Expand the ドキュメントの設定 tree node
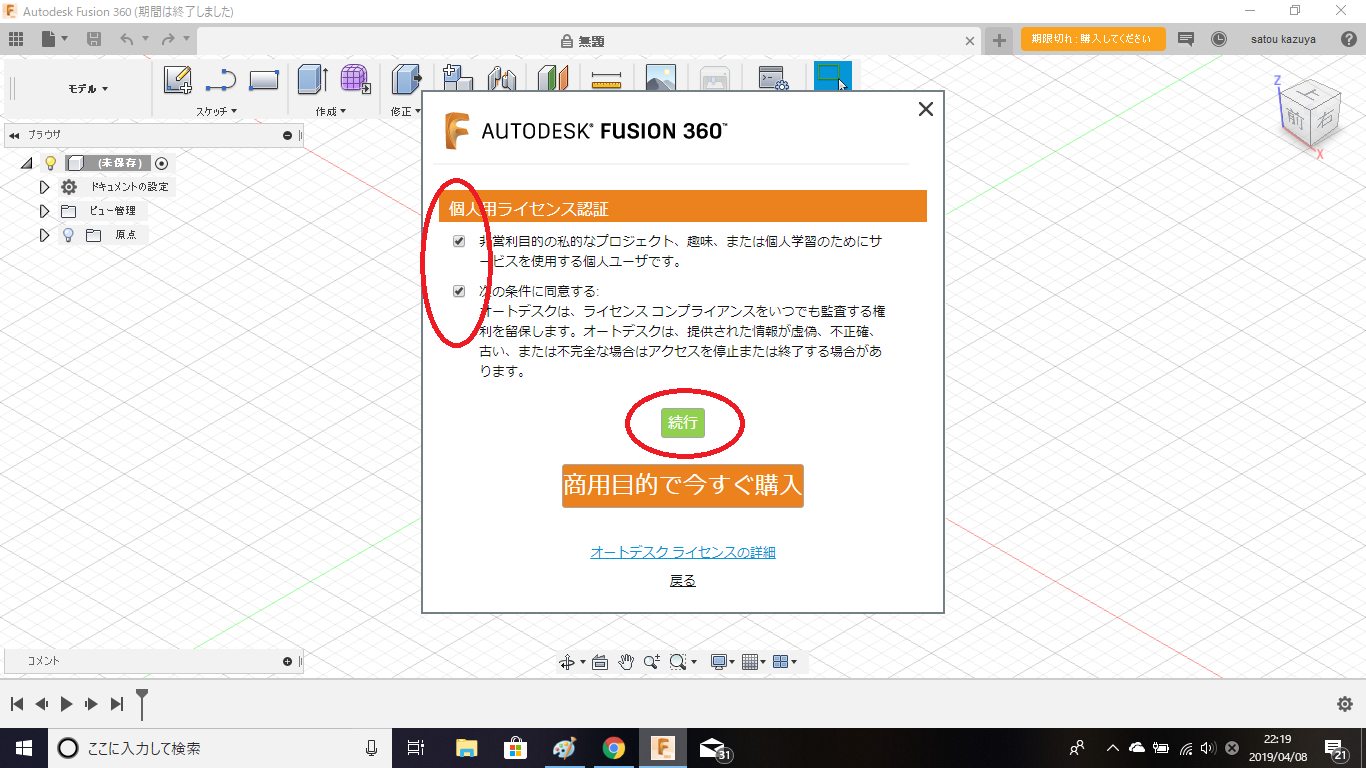 point(44,187)
